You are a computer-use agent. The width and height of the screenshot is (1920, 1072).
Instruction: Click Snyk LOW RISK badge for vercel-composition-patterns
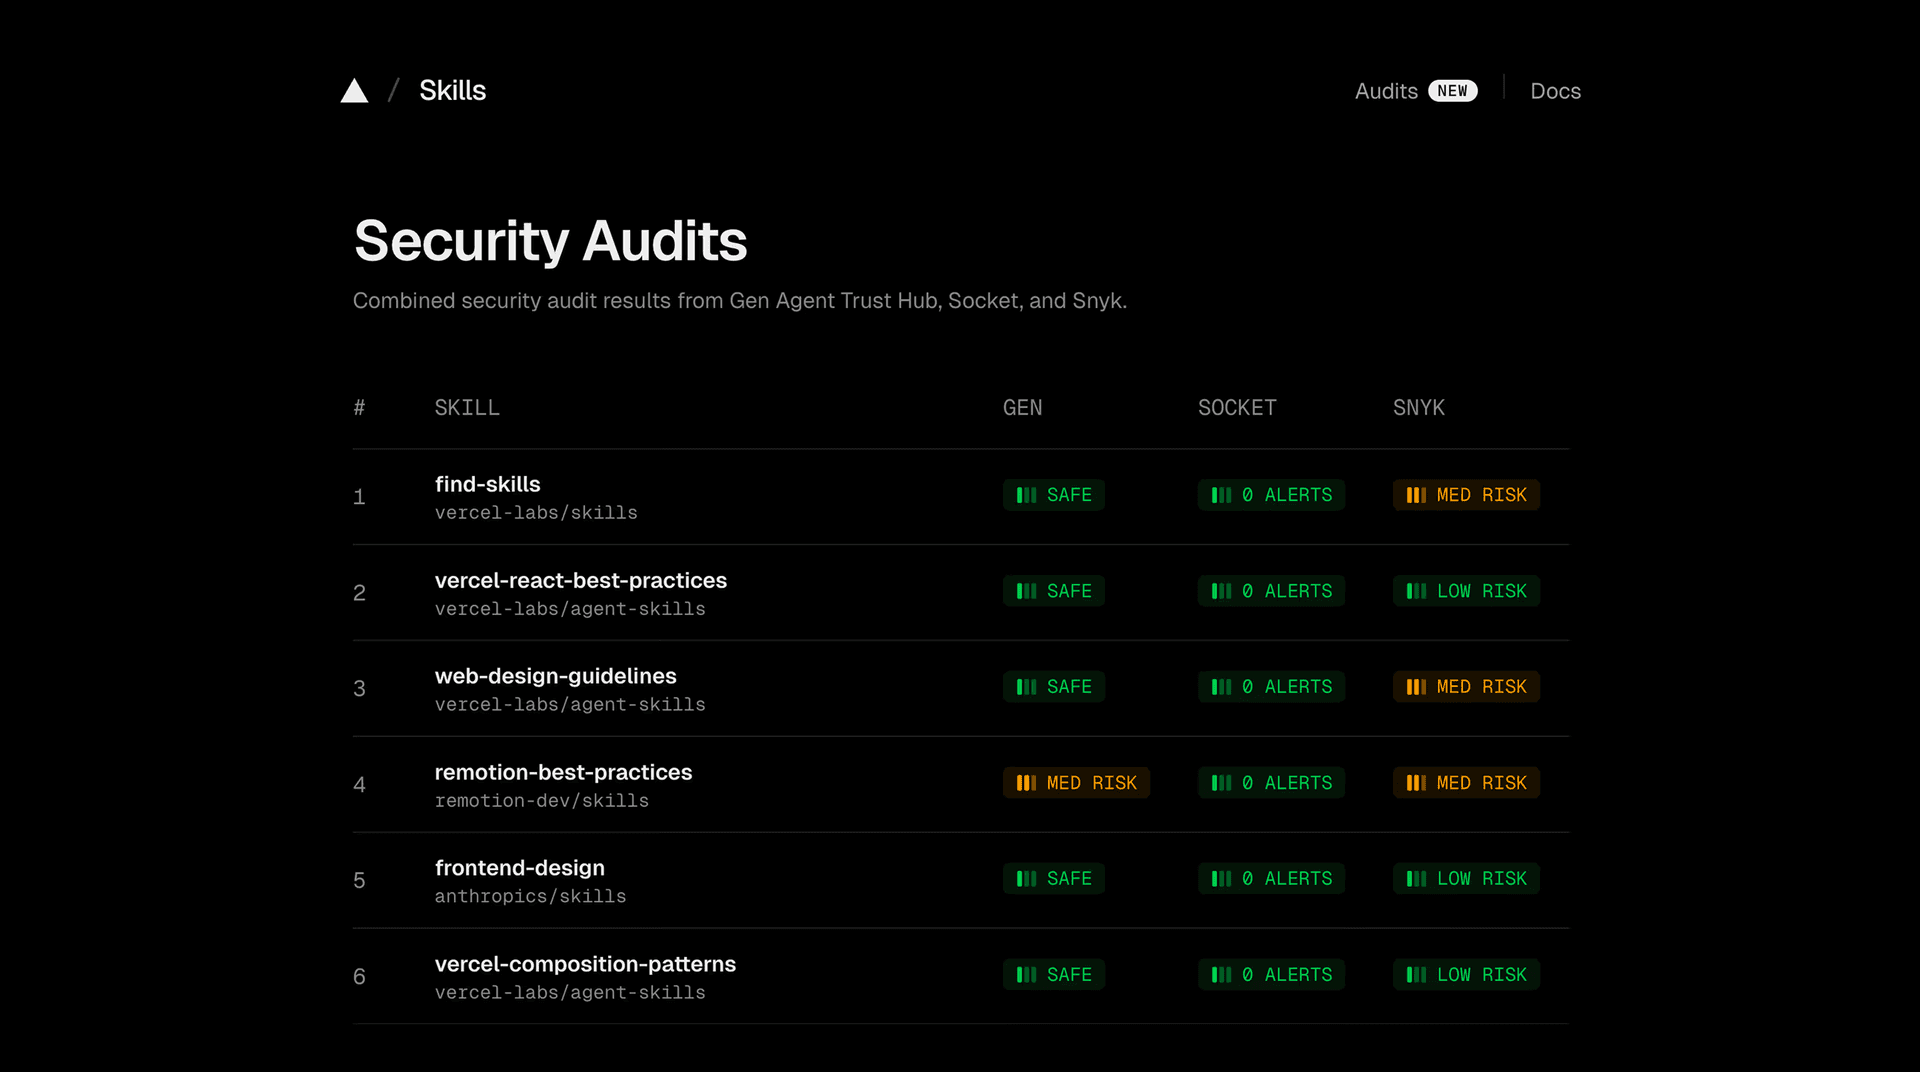pos(1466,975)
